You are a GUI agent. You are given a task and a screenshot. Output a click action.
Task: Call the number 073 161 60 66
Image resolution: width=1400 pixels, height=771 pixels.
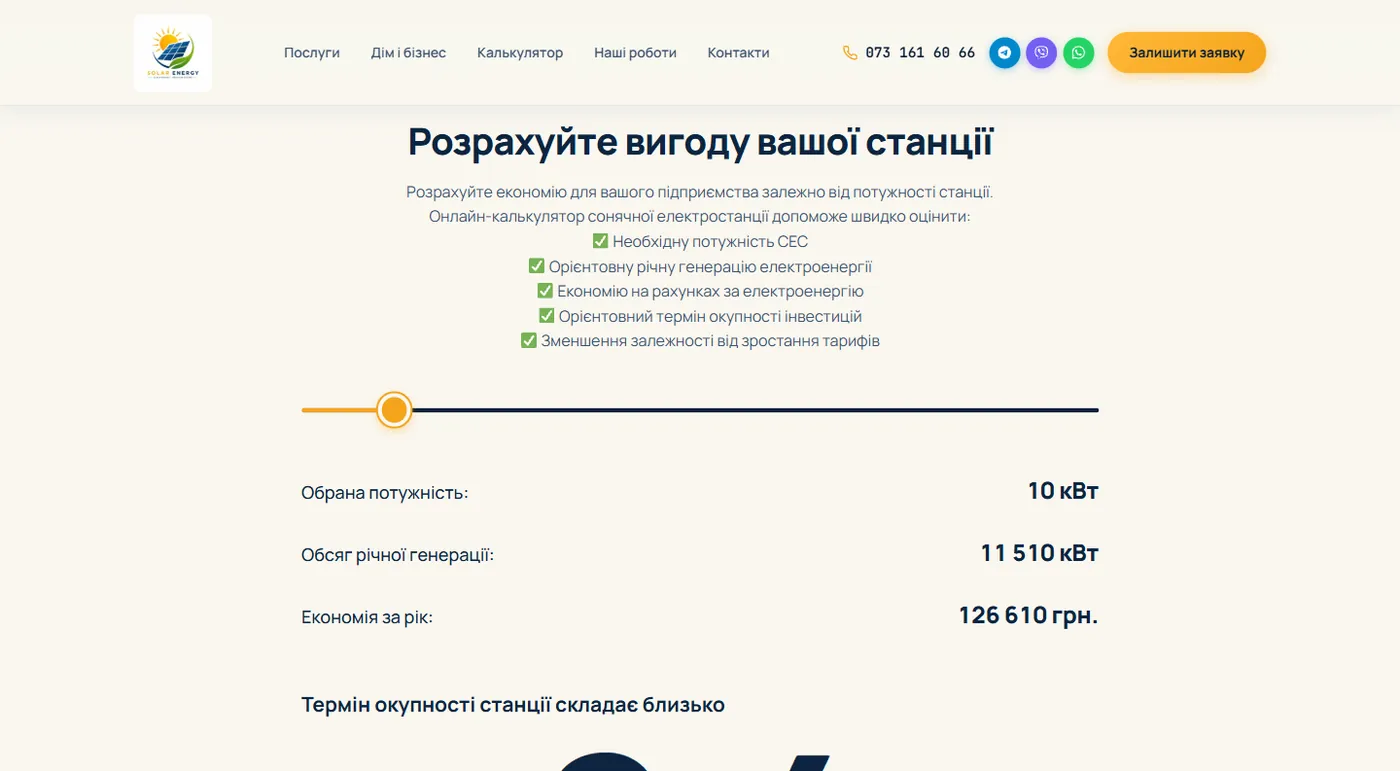(x=920, y=53)
